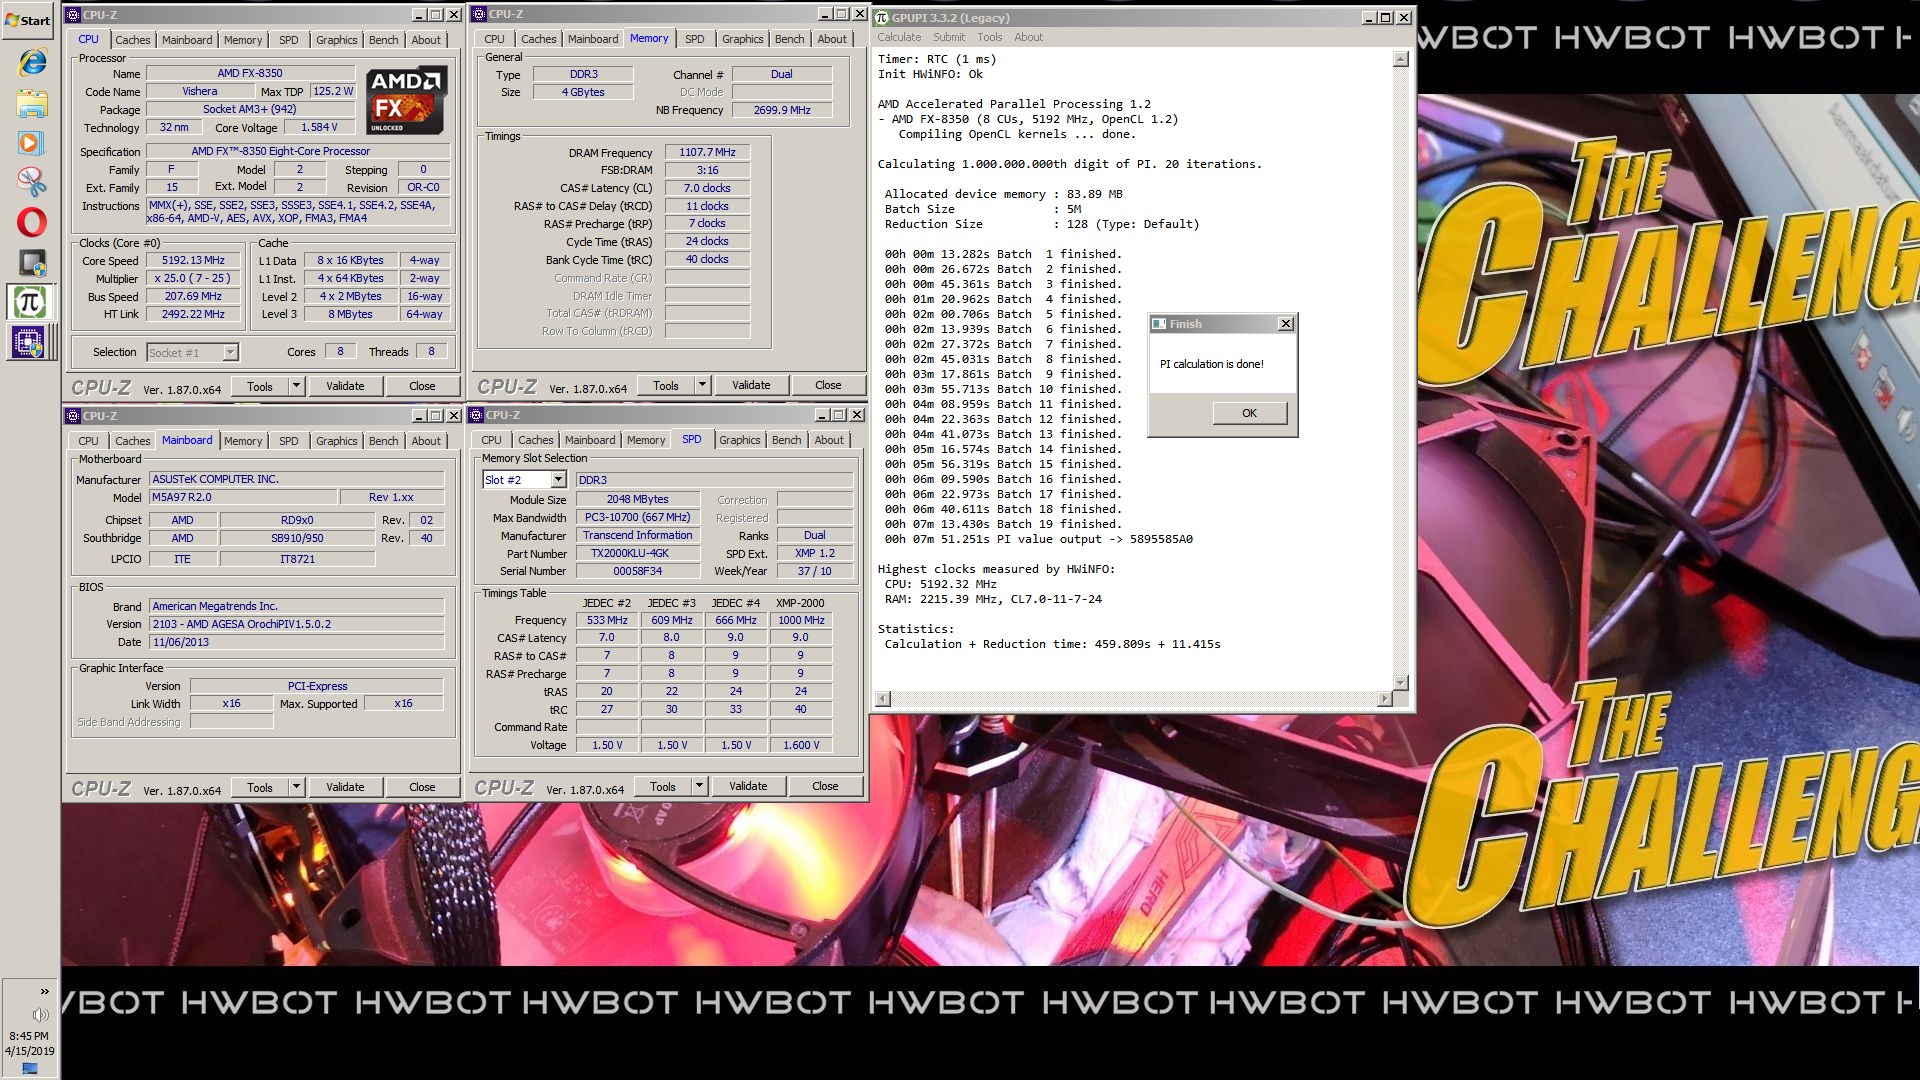Click Validate in the Memory tab window
Viewport: 1920px width, 1080px height.
point(751,385)
